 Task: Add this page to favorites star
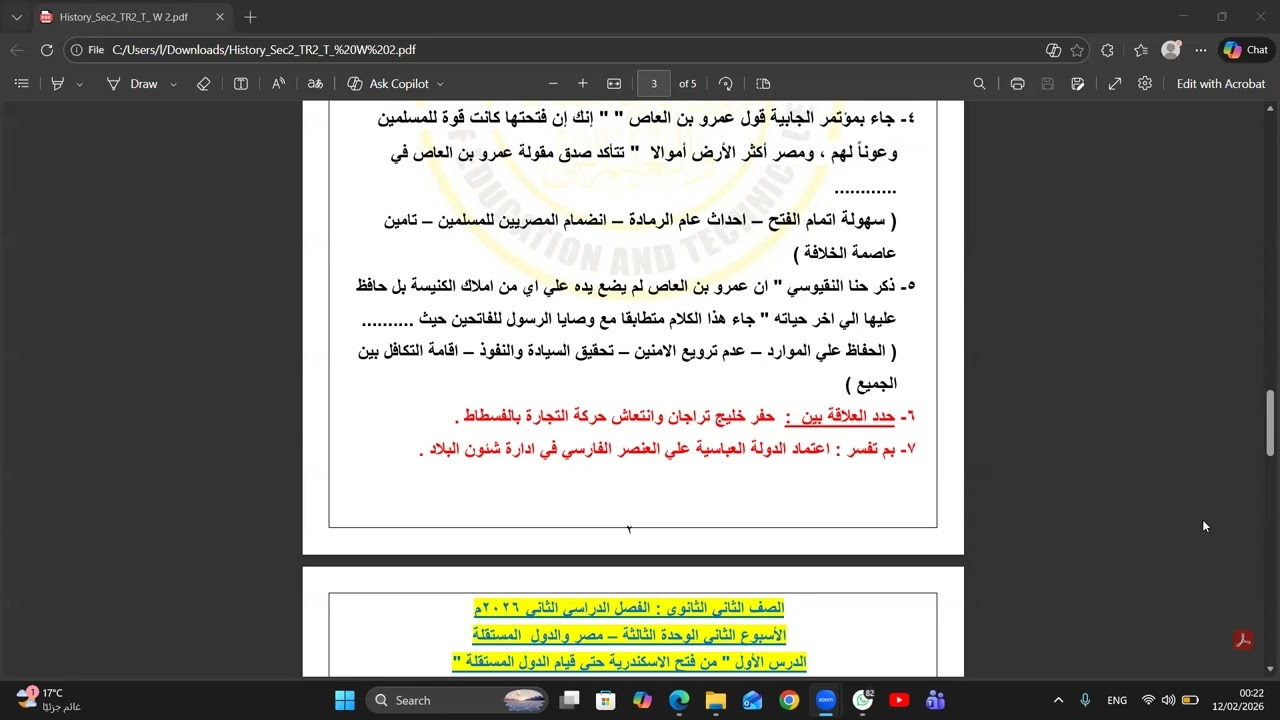point(1077,50)
